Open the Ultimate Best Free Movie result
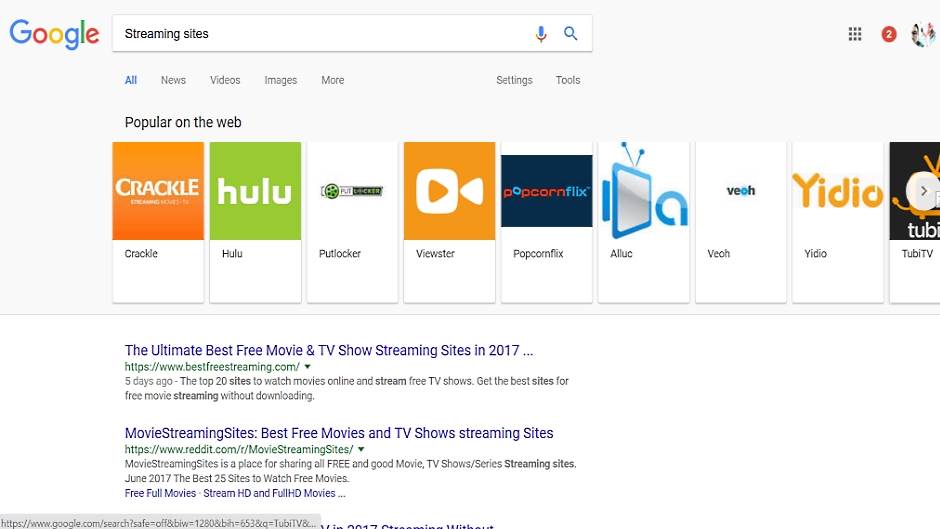Viewport: 940px width, 529px height. click(328, 350)
